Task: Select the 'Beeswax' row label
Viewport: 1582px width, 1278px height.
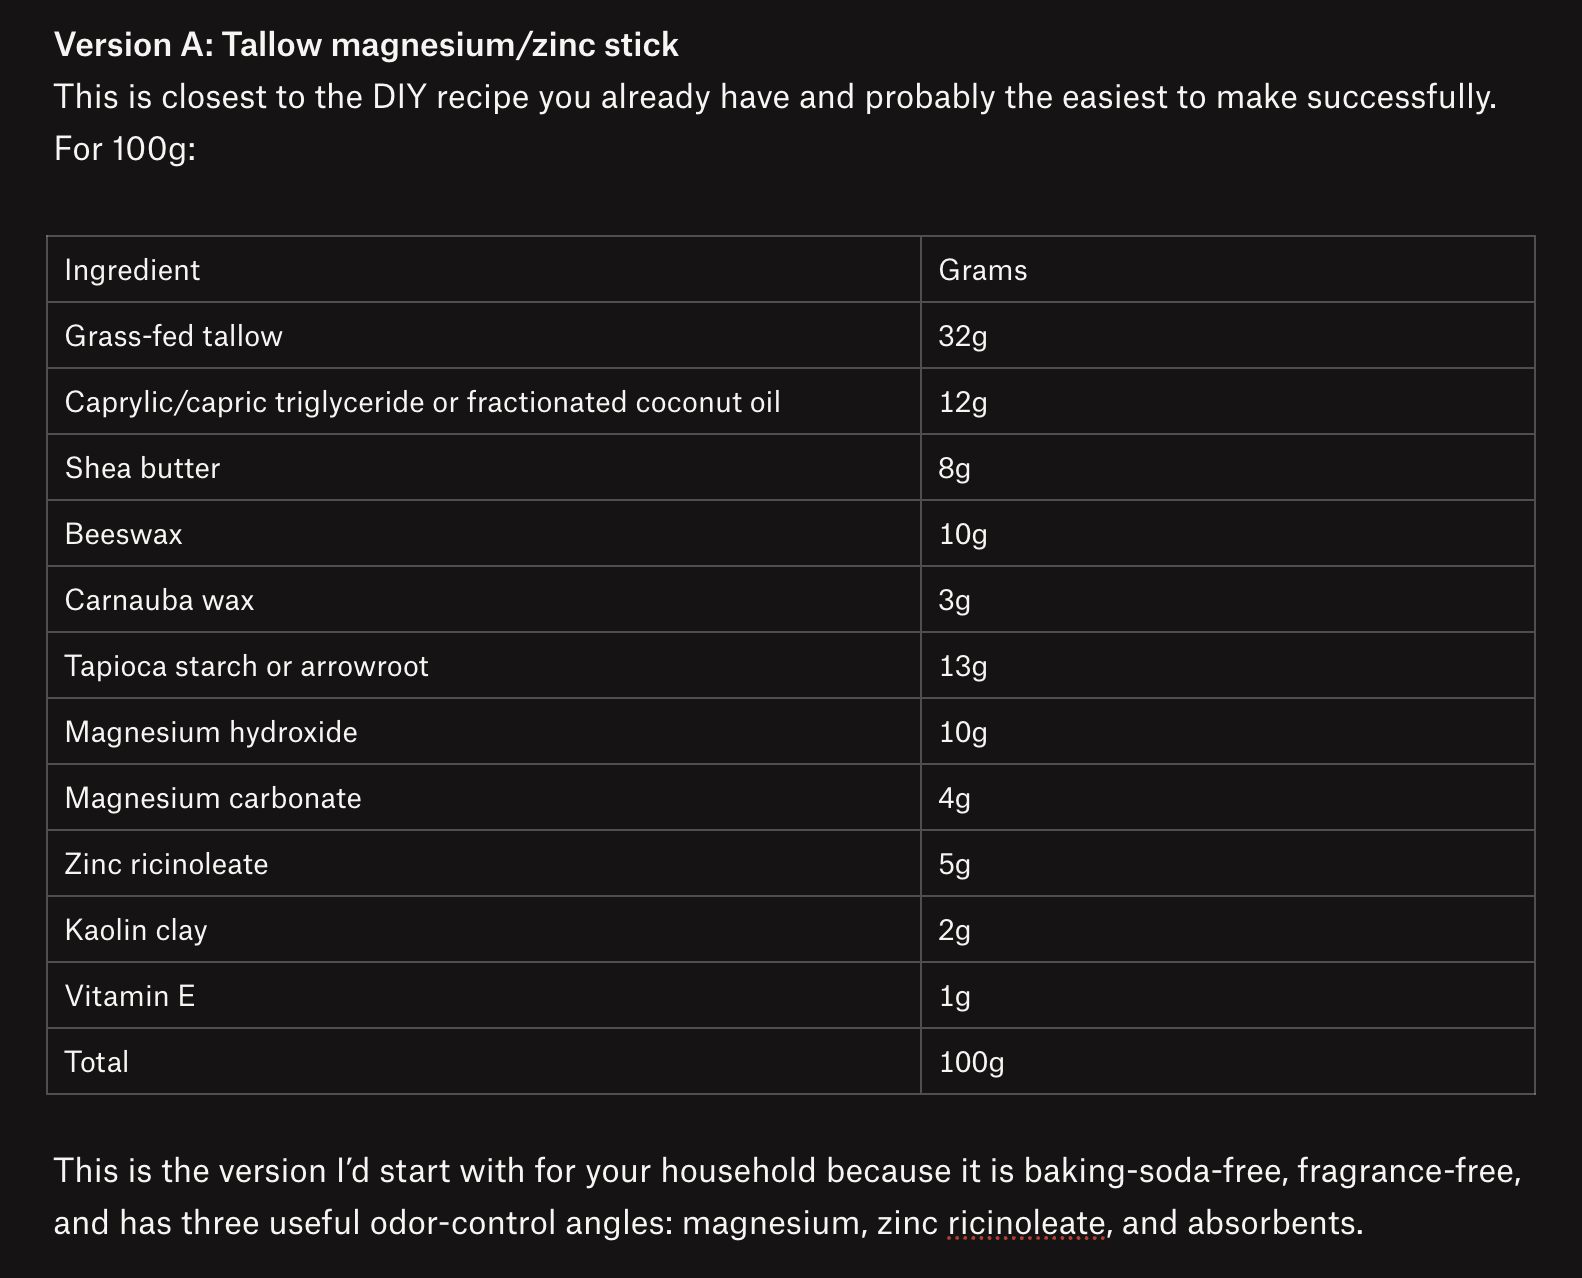Action: tap(484, 534)
